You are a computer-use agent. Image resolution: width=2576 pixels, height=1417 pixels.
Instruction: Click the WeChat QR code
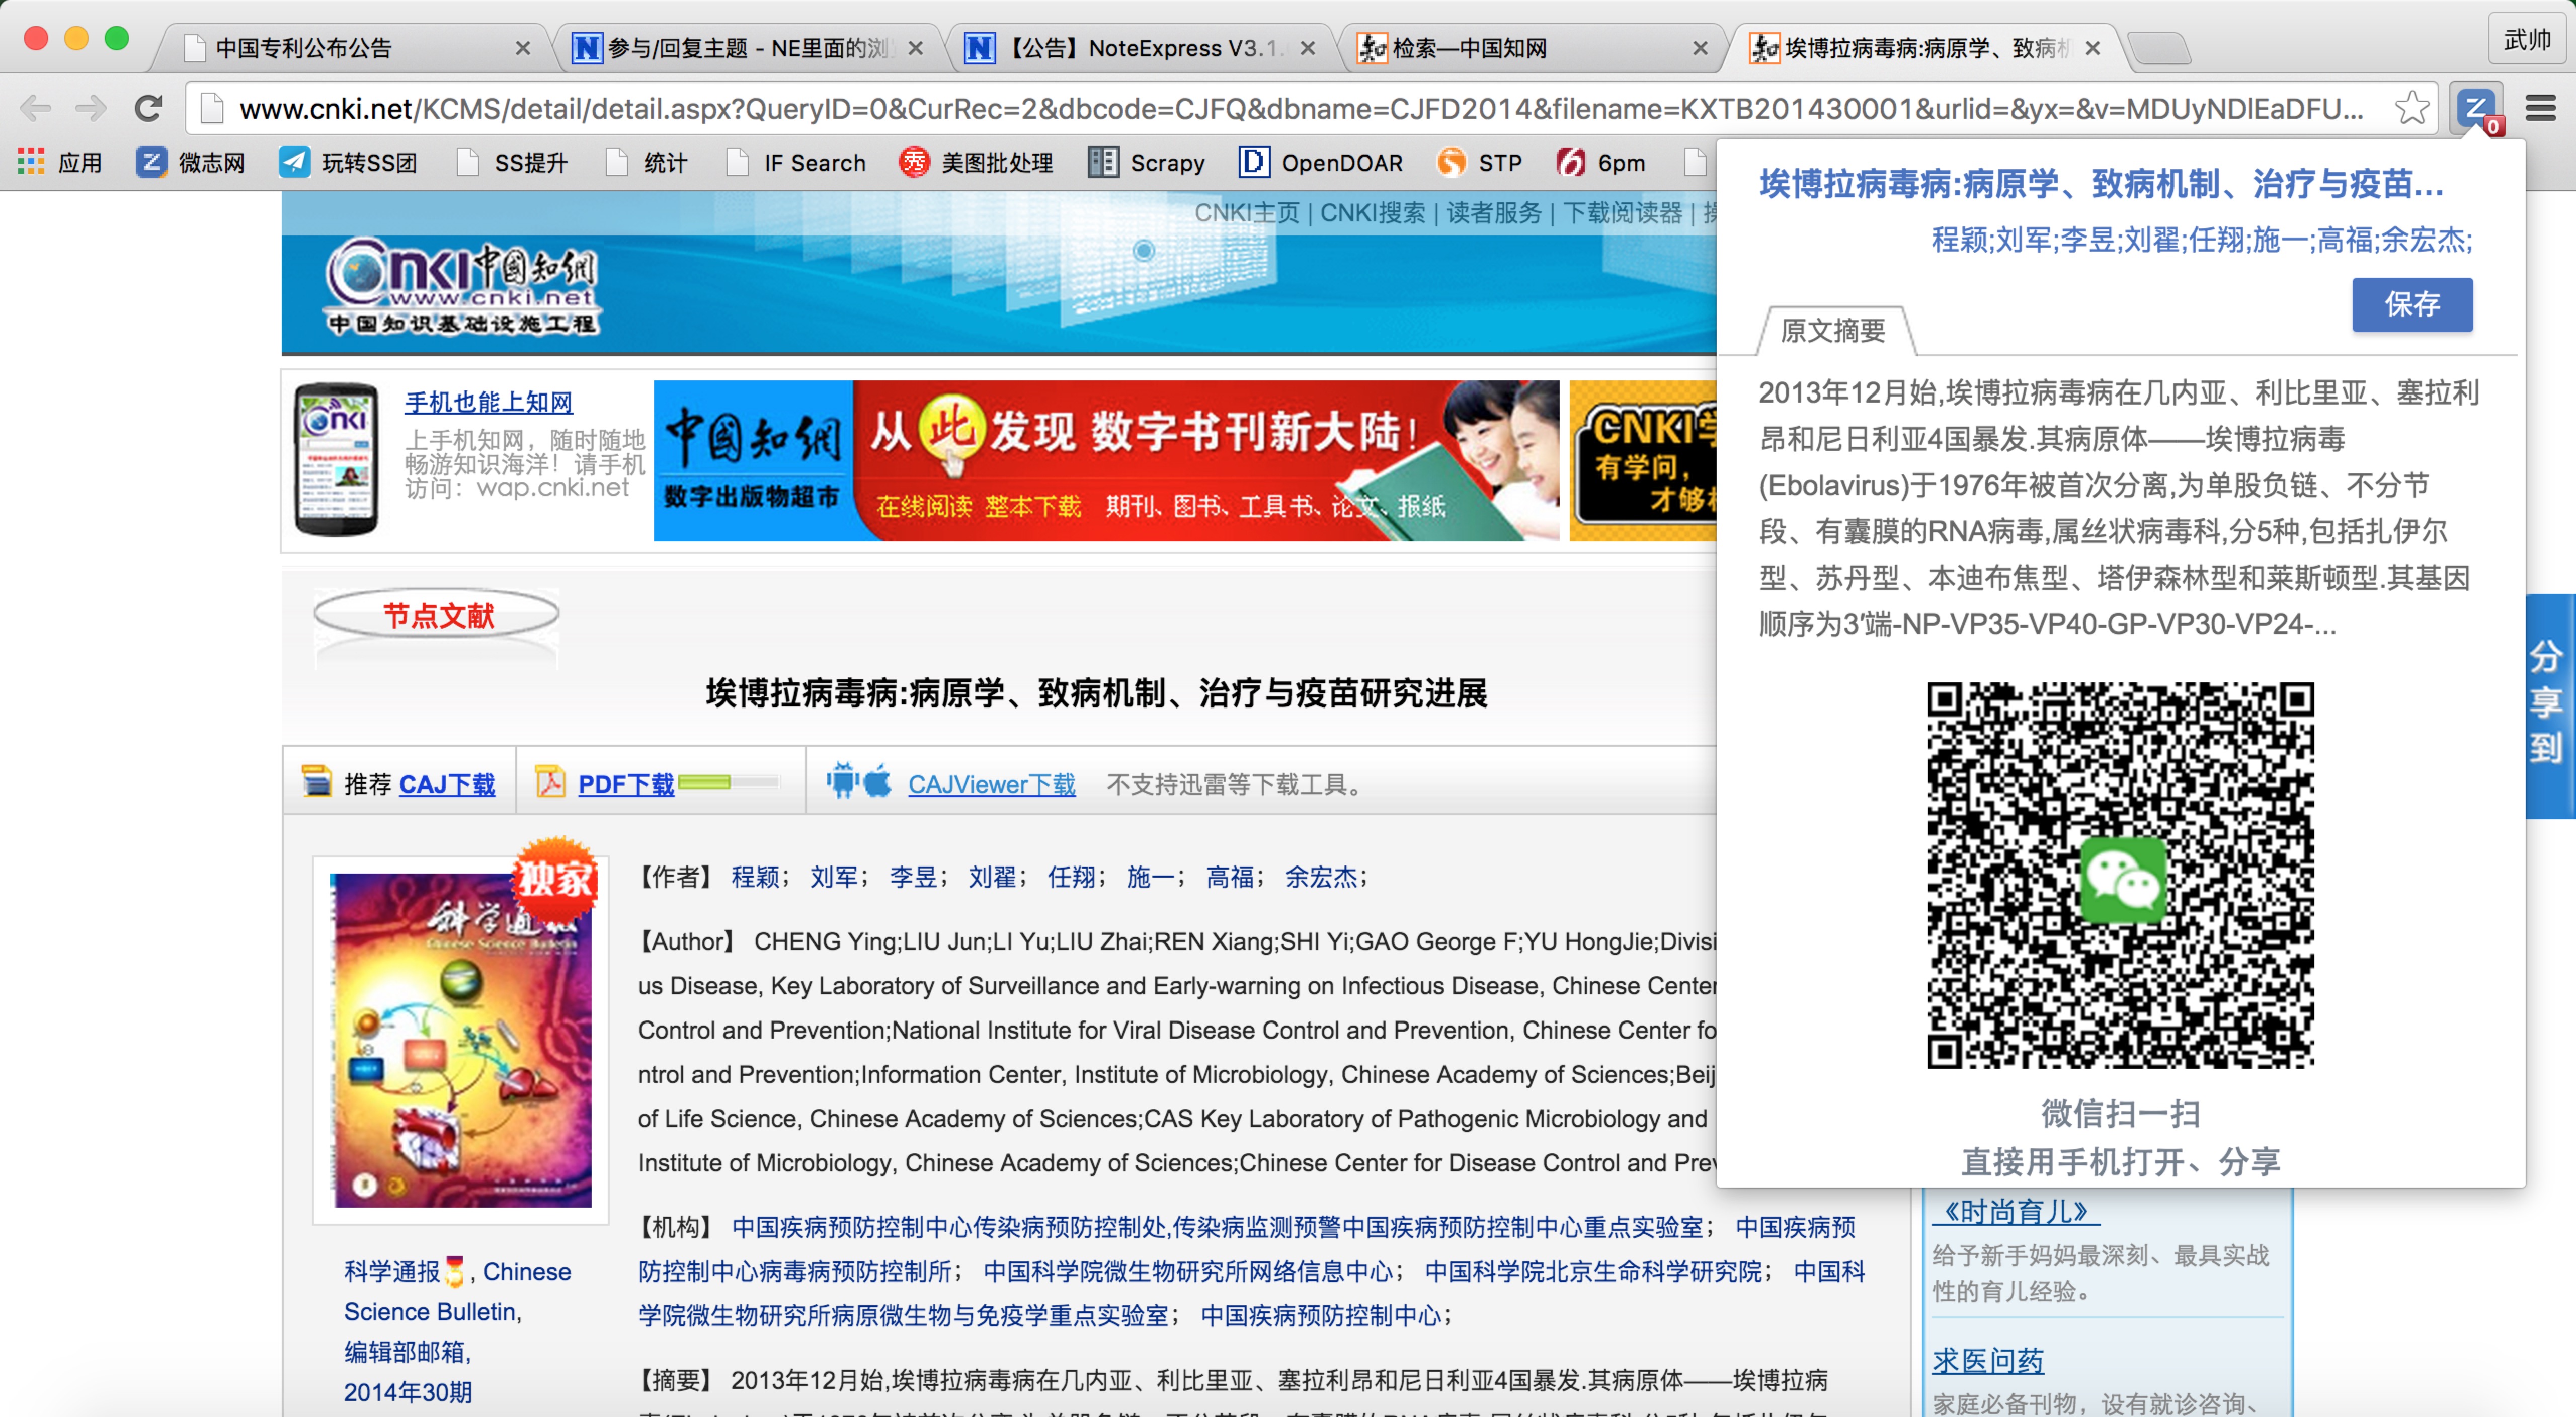[2120, 876]
